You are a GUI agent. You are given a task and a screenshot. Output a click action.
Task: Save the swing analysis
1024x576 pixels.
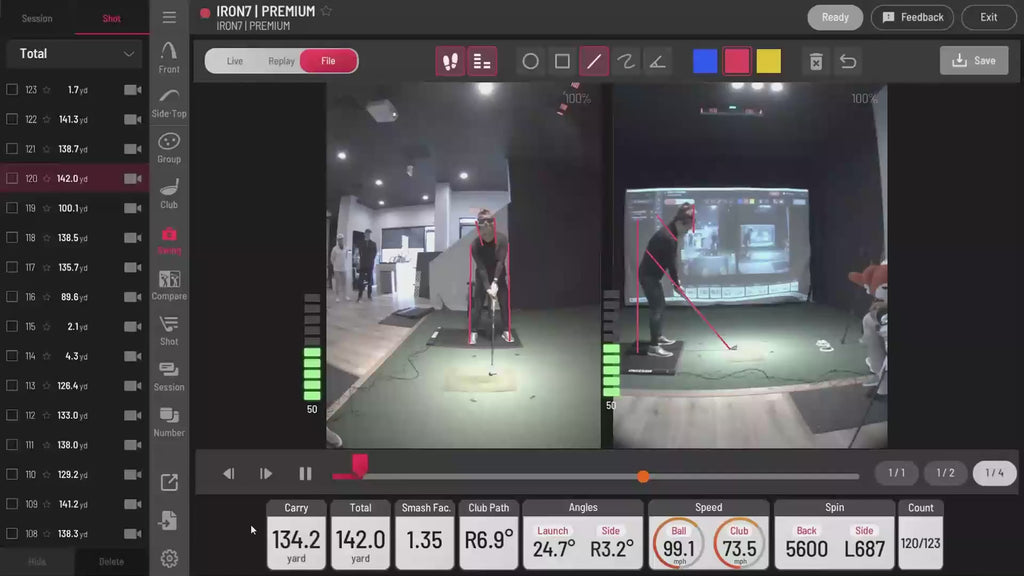(974, 61)
